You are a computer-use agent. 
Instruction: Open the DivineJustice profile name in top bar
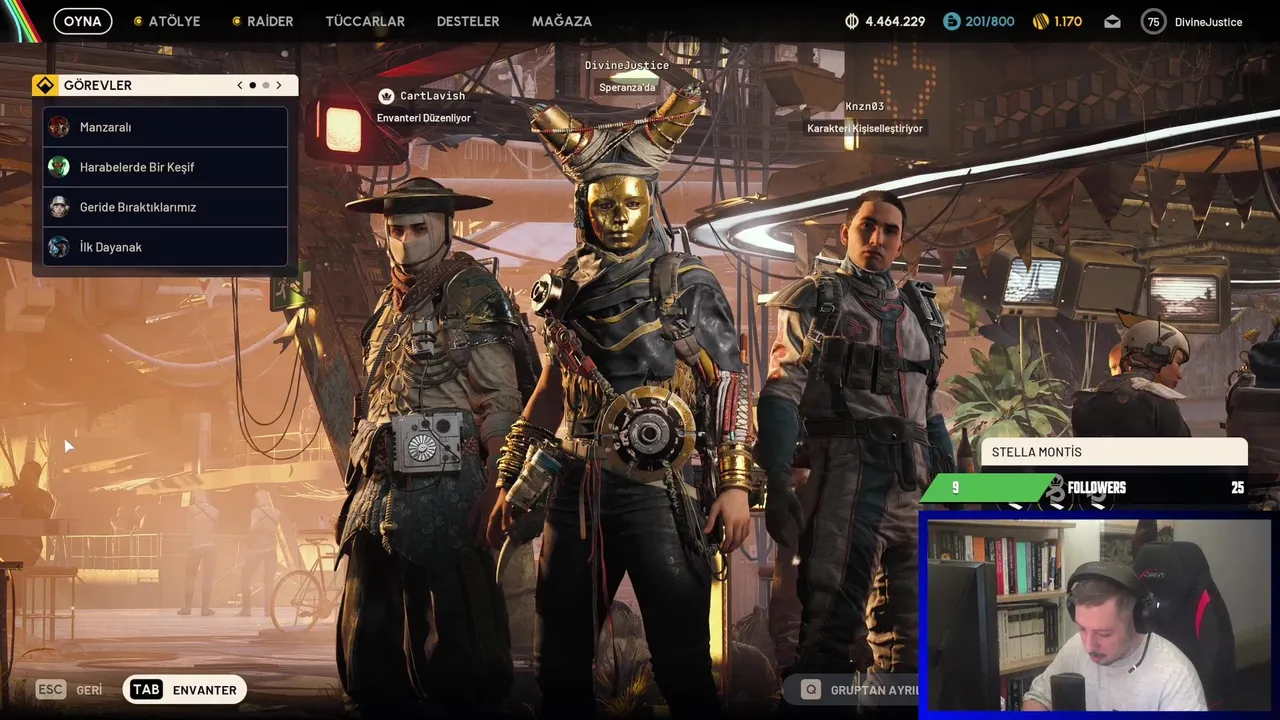1208,22
